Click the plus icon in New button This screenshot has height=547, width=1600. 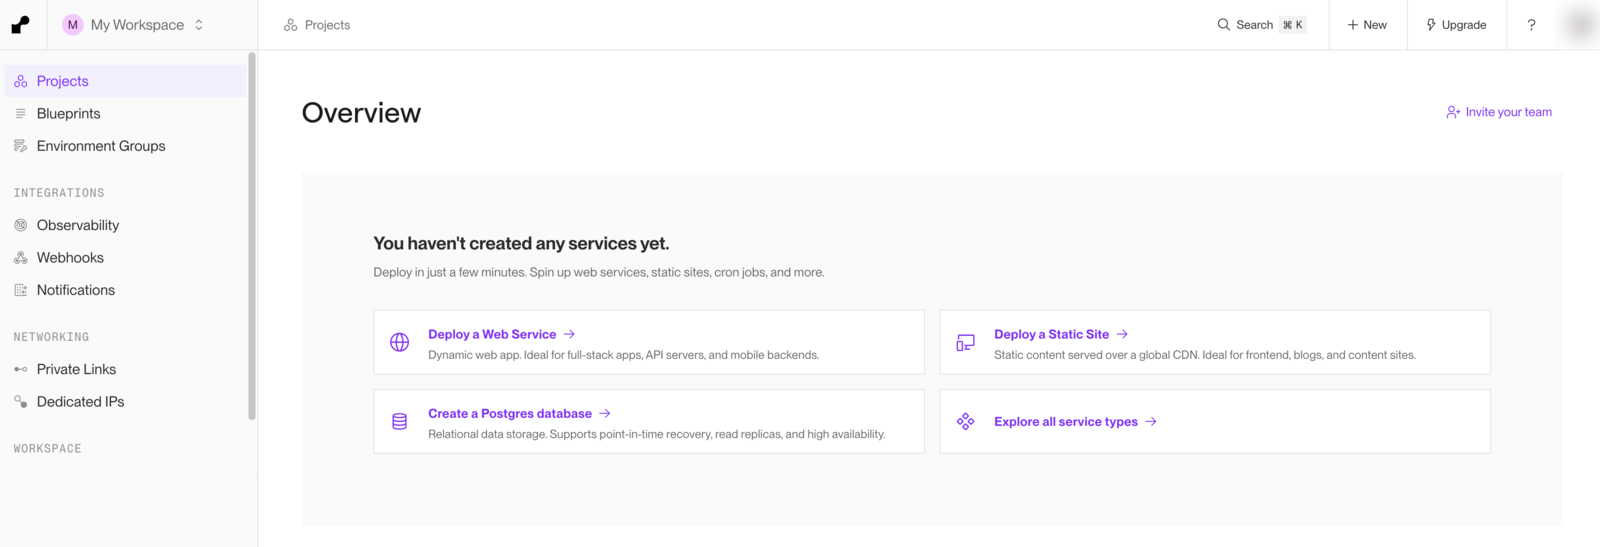pyautogui.click(x=1352, y=25)
